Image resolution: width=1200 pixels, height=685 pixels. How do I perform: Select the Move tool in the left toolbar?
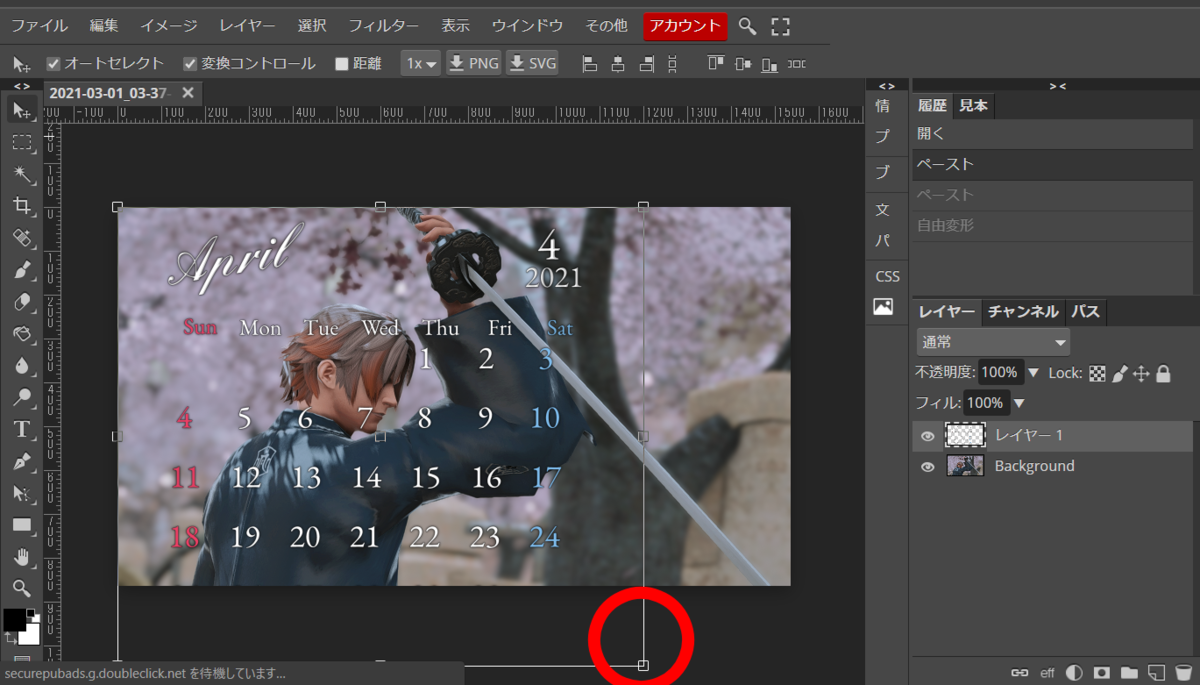click(22, 110)
